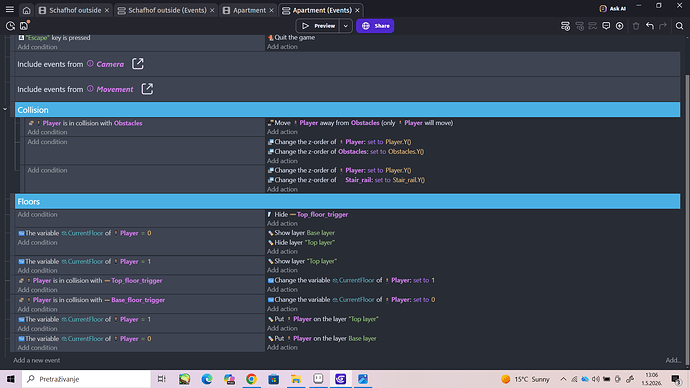Image resolution: width=690 pixels, height=388 pixels.
Task: Click the circular add-other-event icon
Action: 620,26
